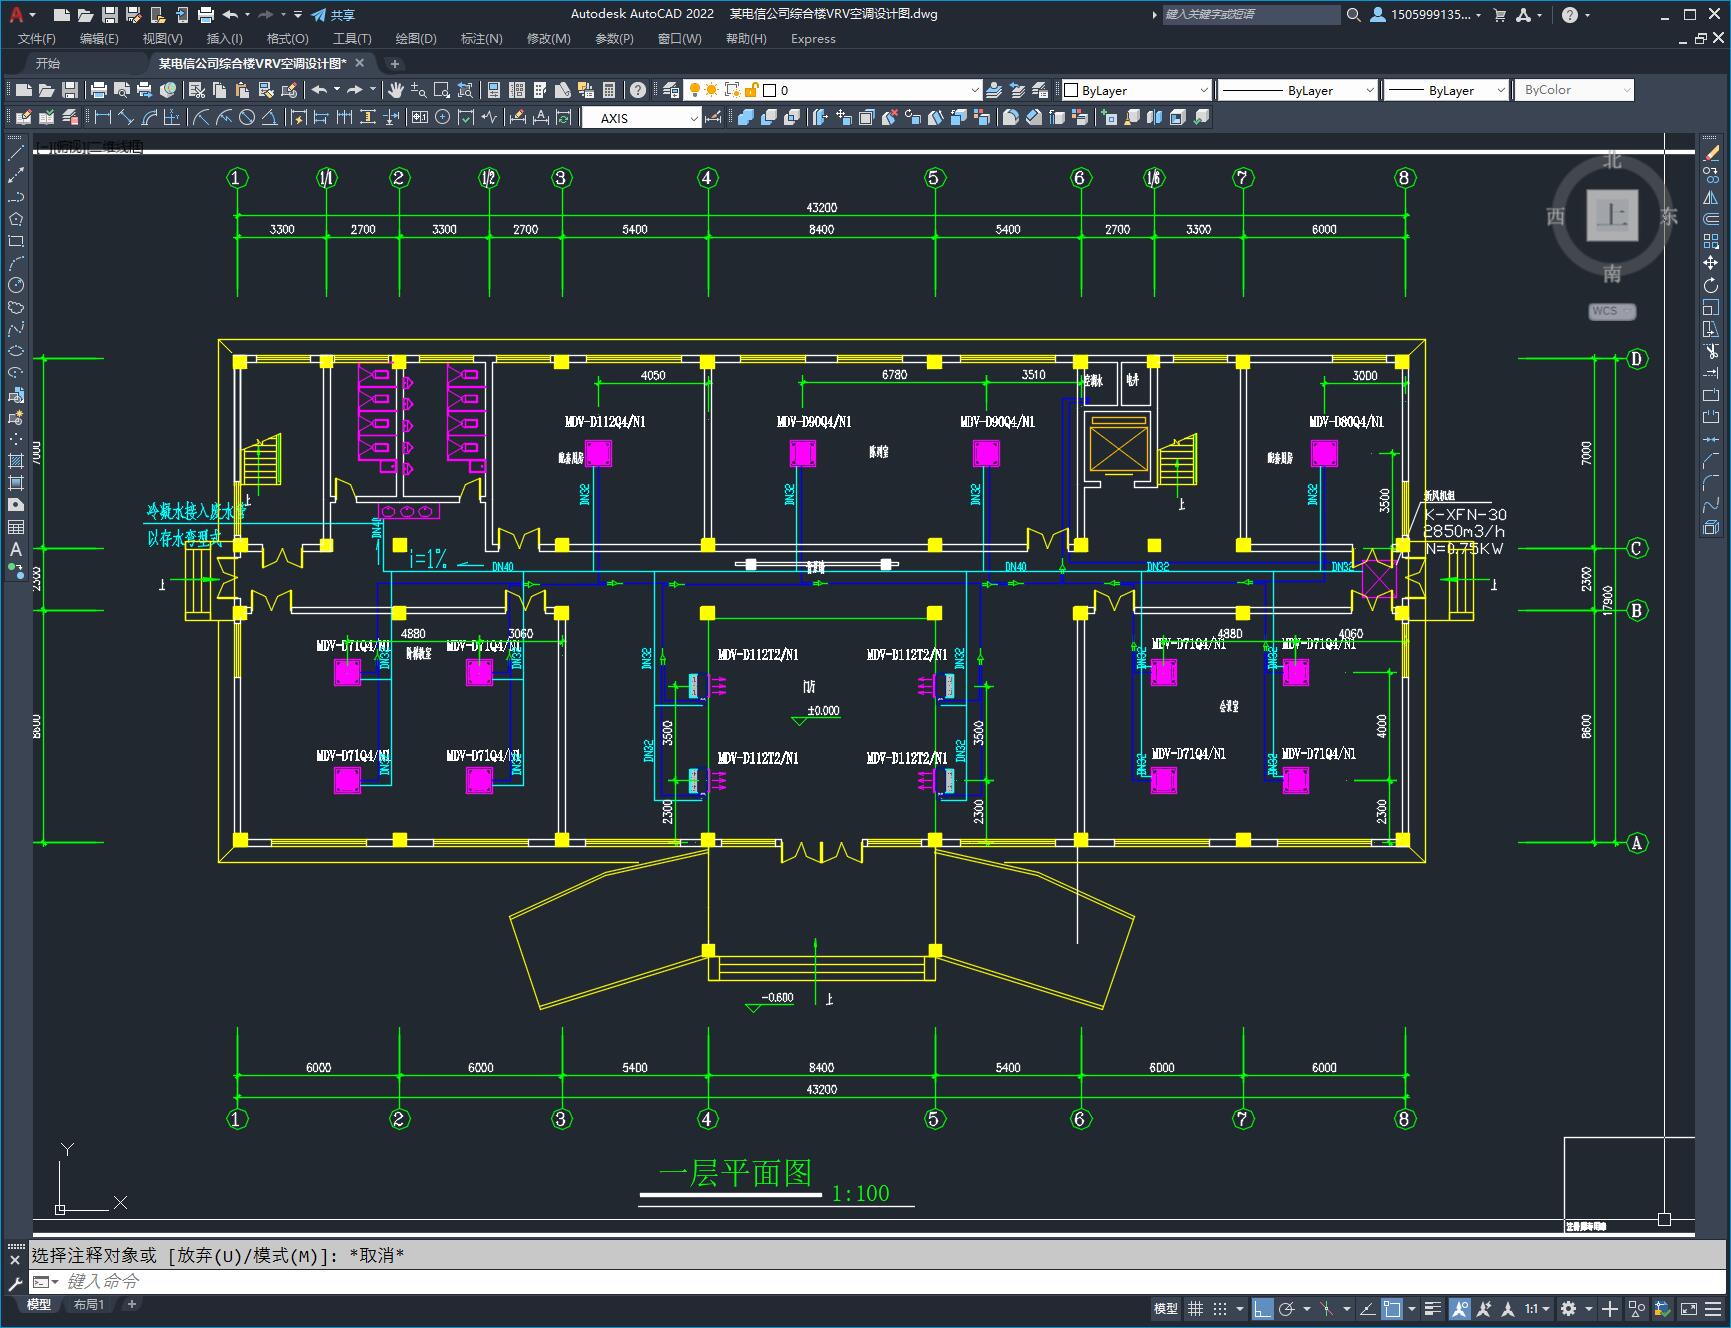This screenshot has width=1731, height=1328.
Task: Open the QuickCalc calculator icon
Action: coord(609,90)
